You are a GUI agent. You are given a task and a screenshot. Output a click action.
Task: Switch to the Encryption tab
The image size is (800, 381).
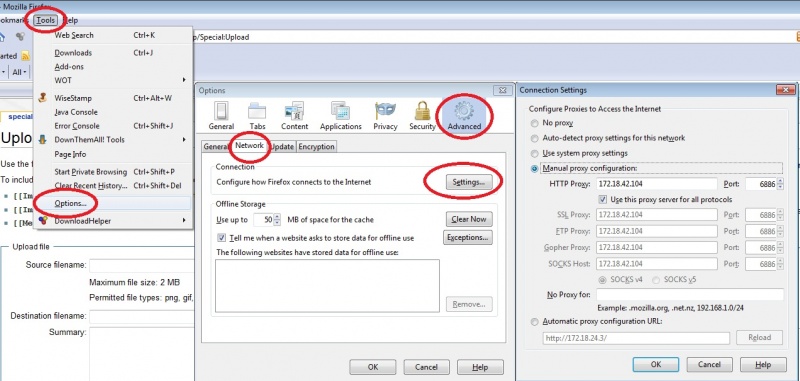pyautogui.click(x=316, y=146)
